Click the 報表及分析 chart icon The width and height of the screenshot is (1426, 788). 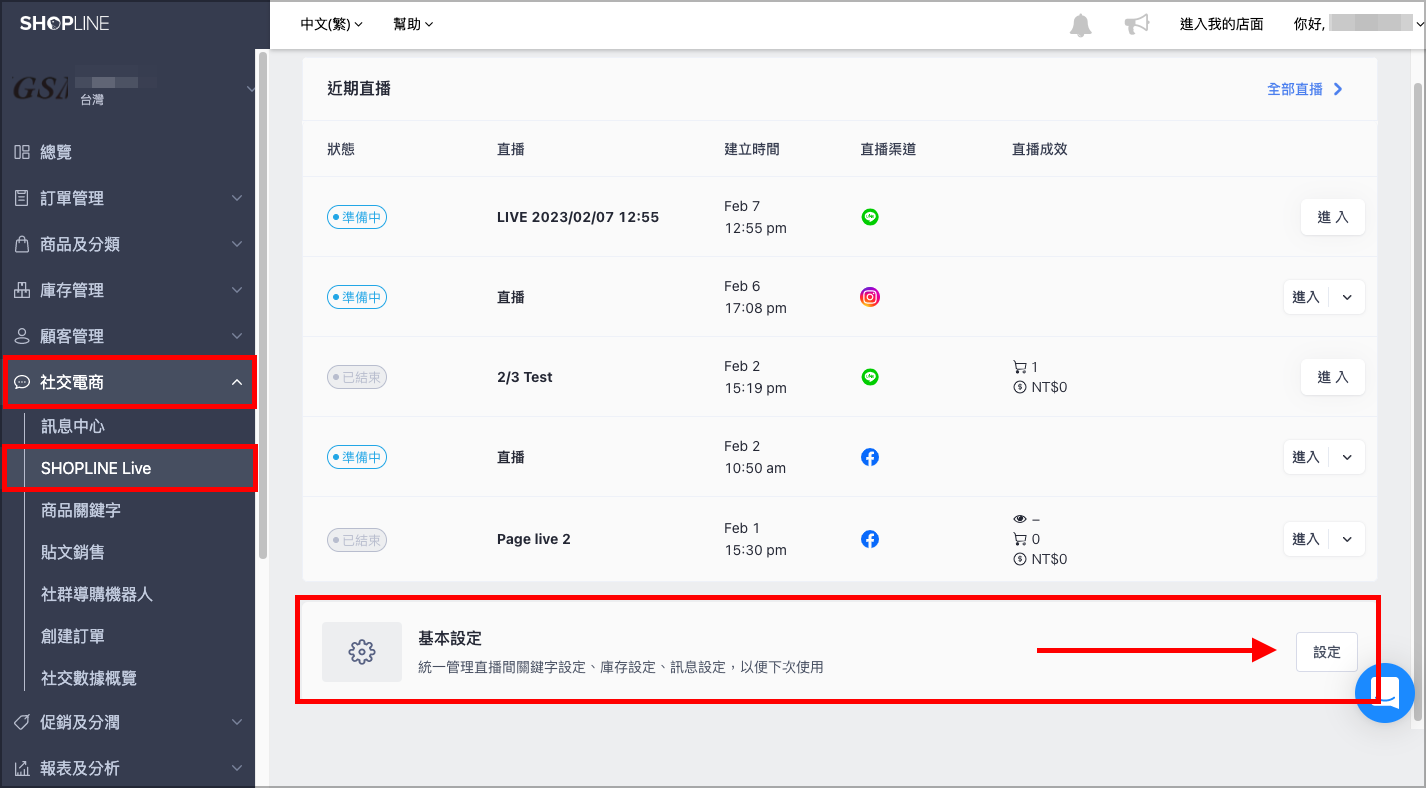(x=22, y=768)
